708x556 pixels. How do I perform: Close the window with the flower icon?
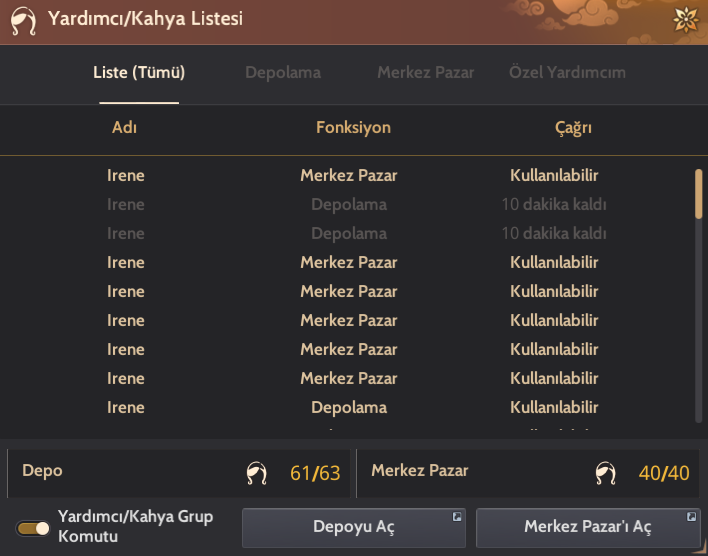point(686,19)
